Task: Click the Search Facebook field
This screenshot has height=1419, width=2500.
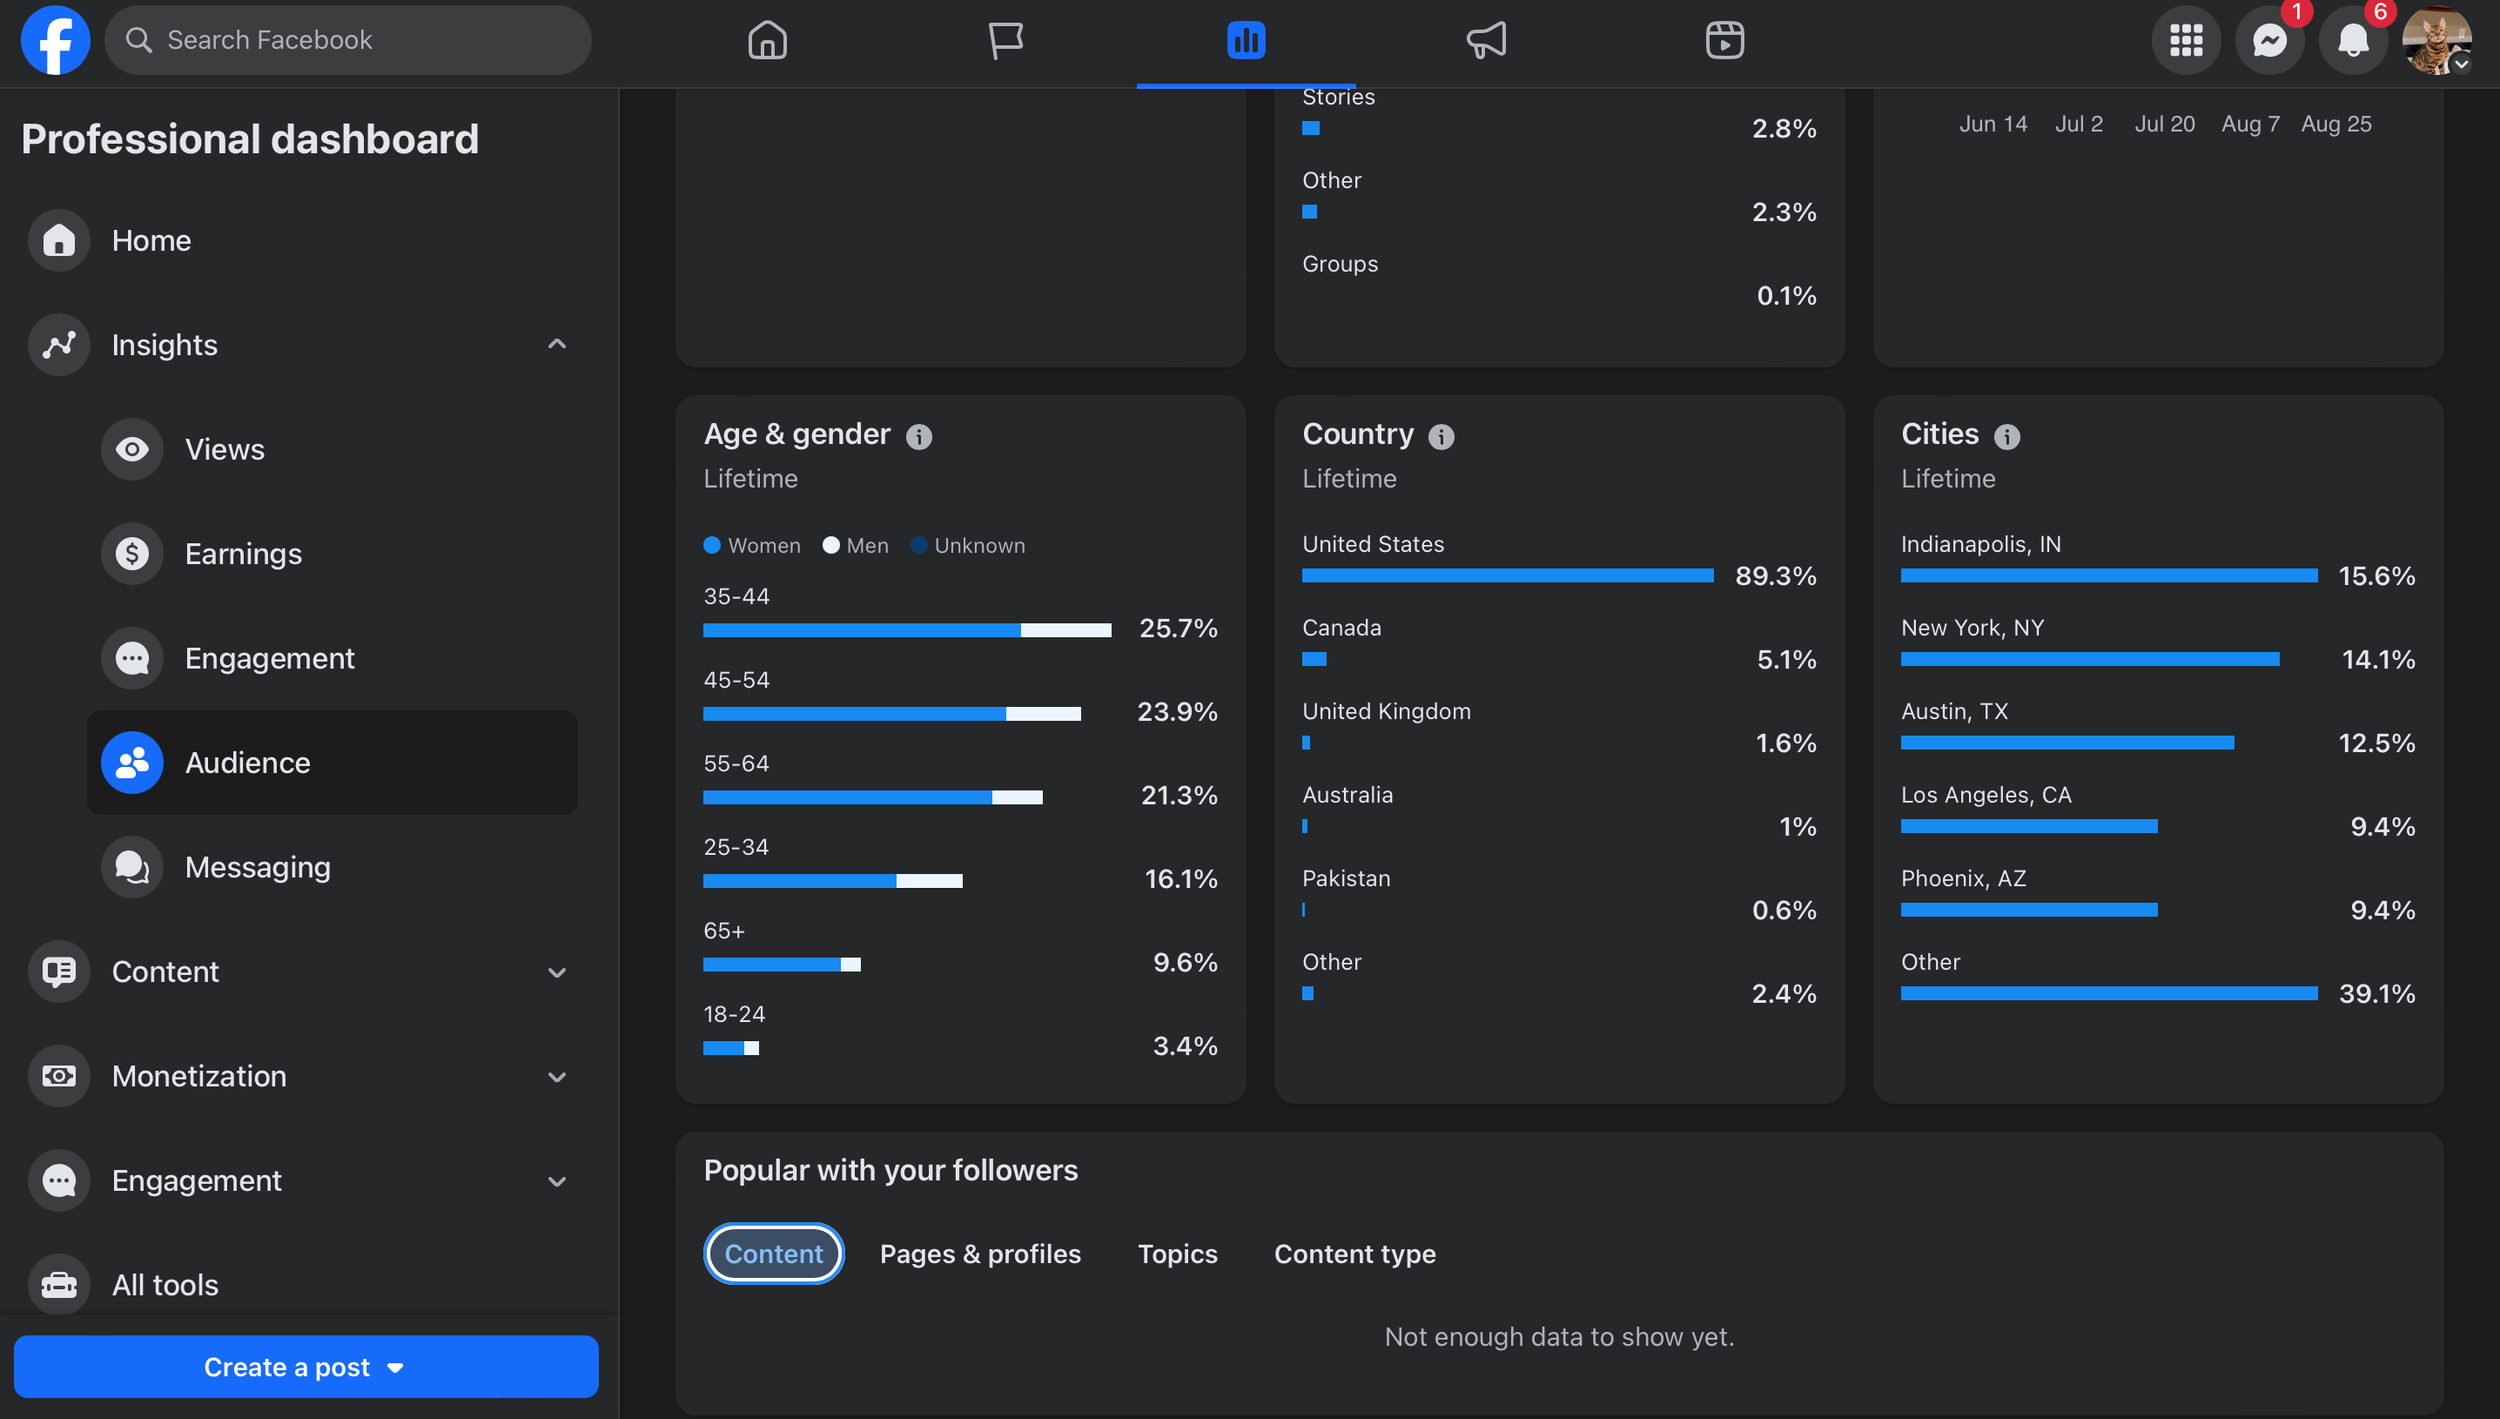Action: pos(348,41)
